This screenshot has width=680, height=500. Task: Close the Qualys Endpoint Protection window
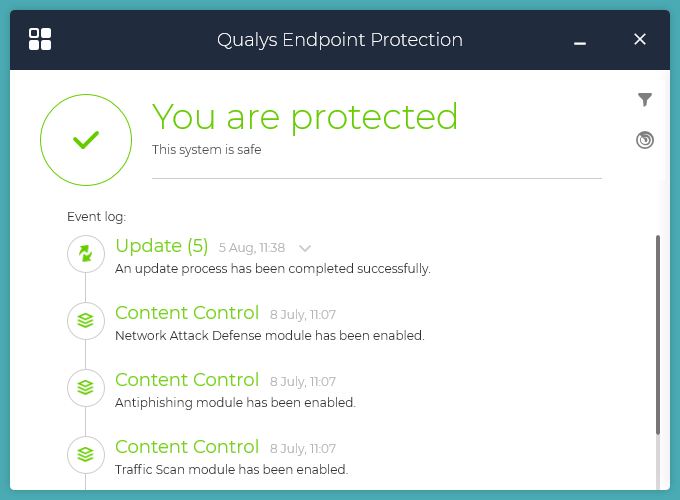click(640, 40)
